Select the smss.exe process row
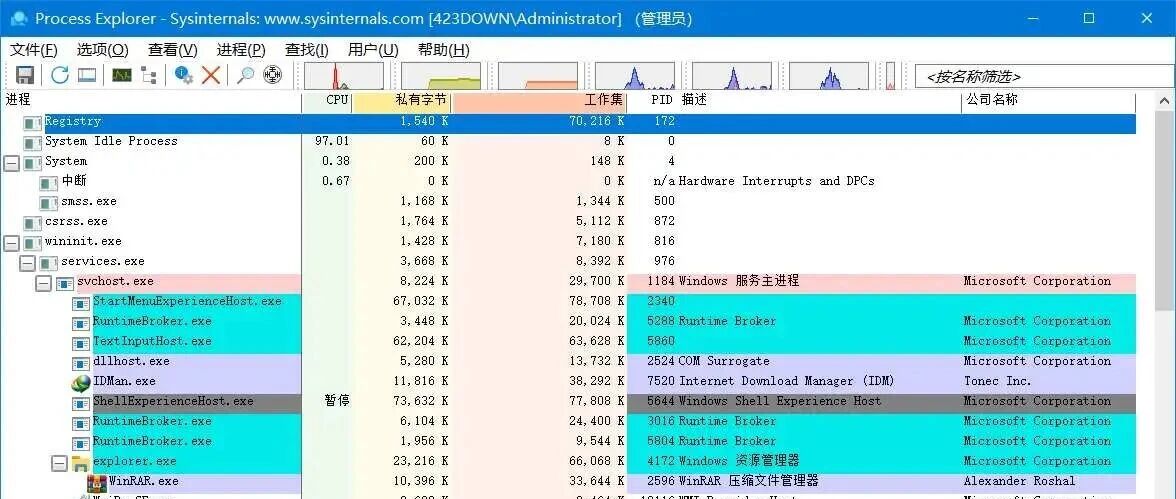This screenshot has height=499, width=1176. 568,202
